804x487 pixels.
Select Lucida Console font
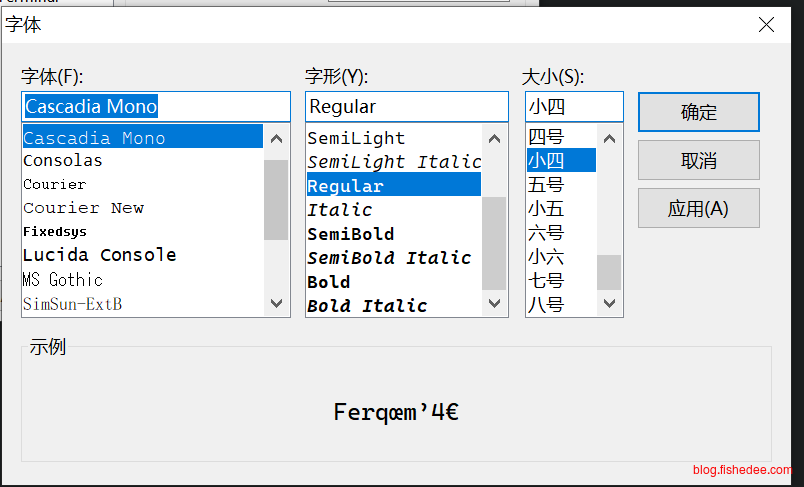coord(99,255)
